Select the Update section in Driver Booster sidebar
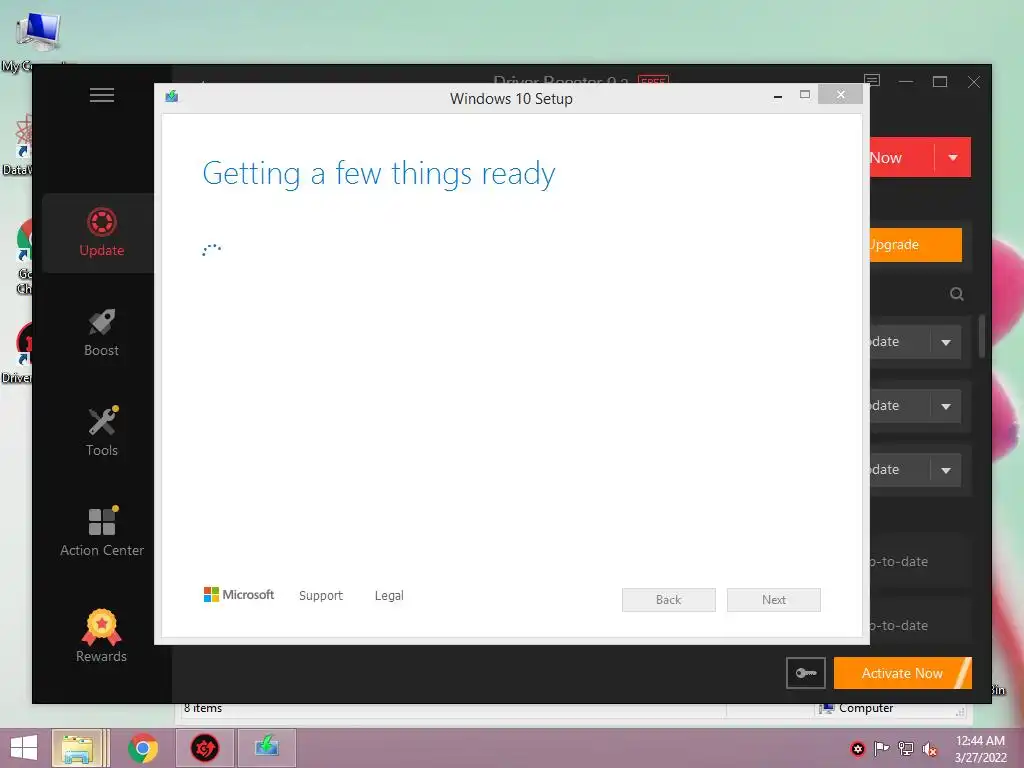This screenshot has height=768, width=1024. pos(101,232)
